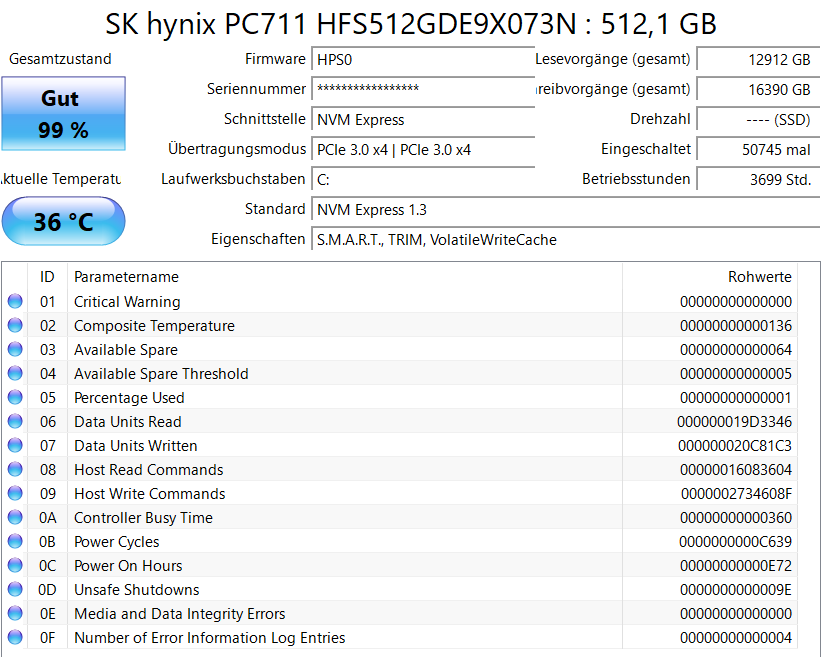Image resolution: width=822 pixels, height=657 pixels.
Task: Select the Power On Hours row name
Action: click(x=128, y=566)
